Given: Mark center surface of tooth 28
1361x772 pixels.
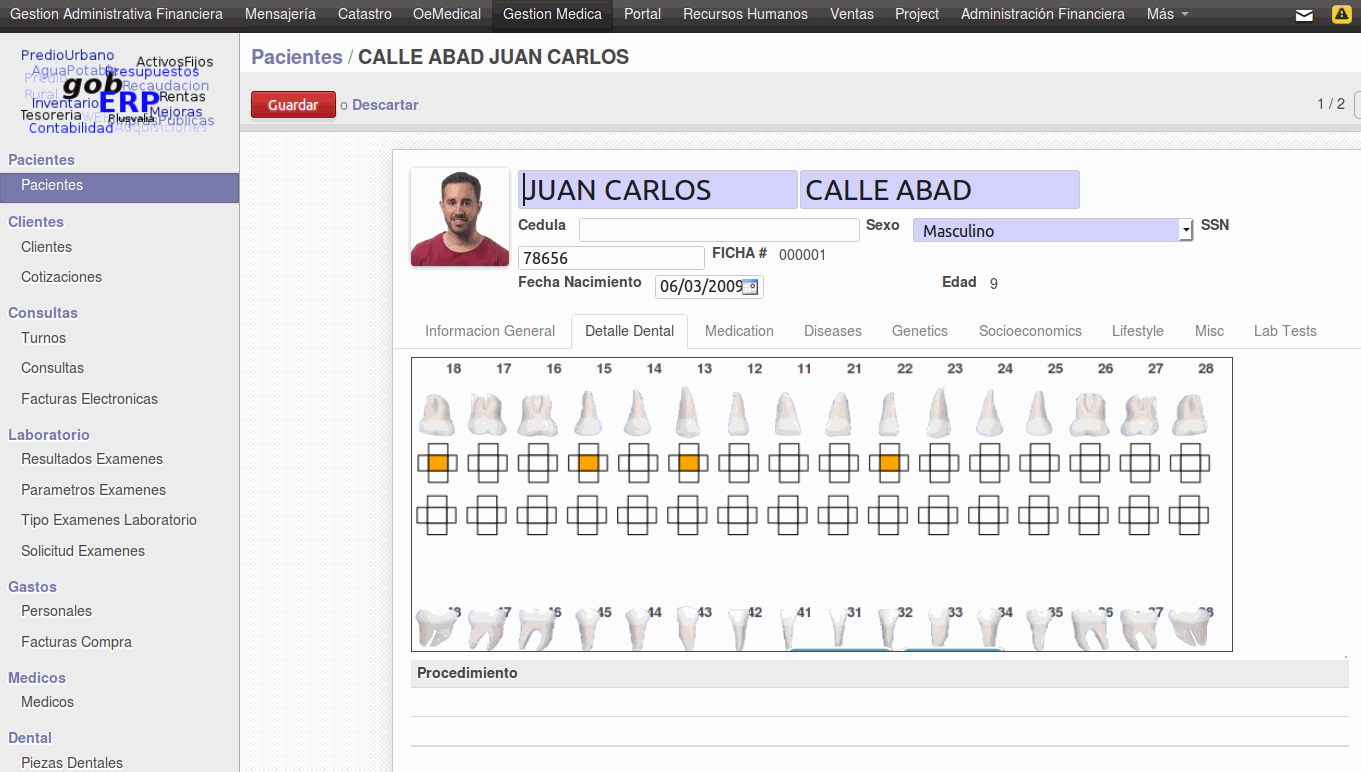Looking at the screenshot, I should click(x=1189, y=463).
